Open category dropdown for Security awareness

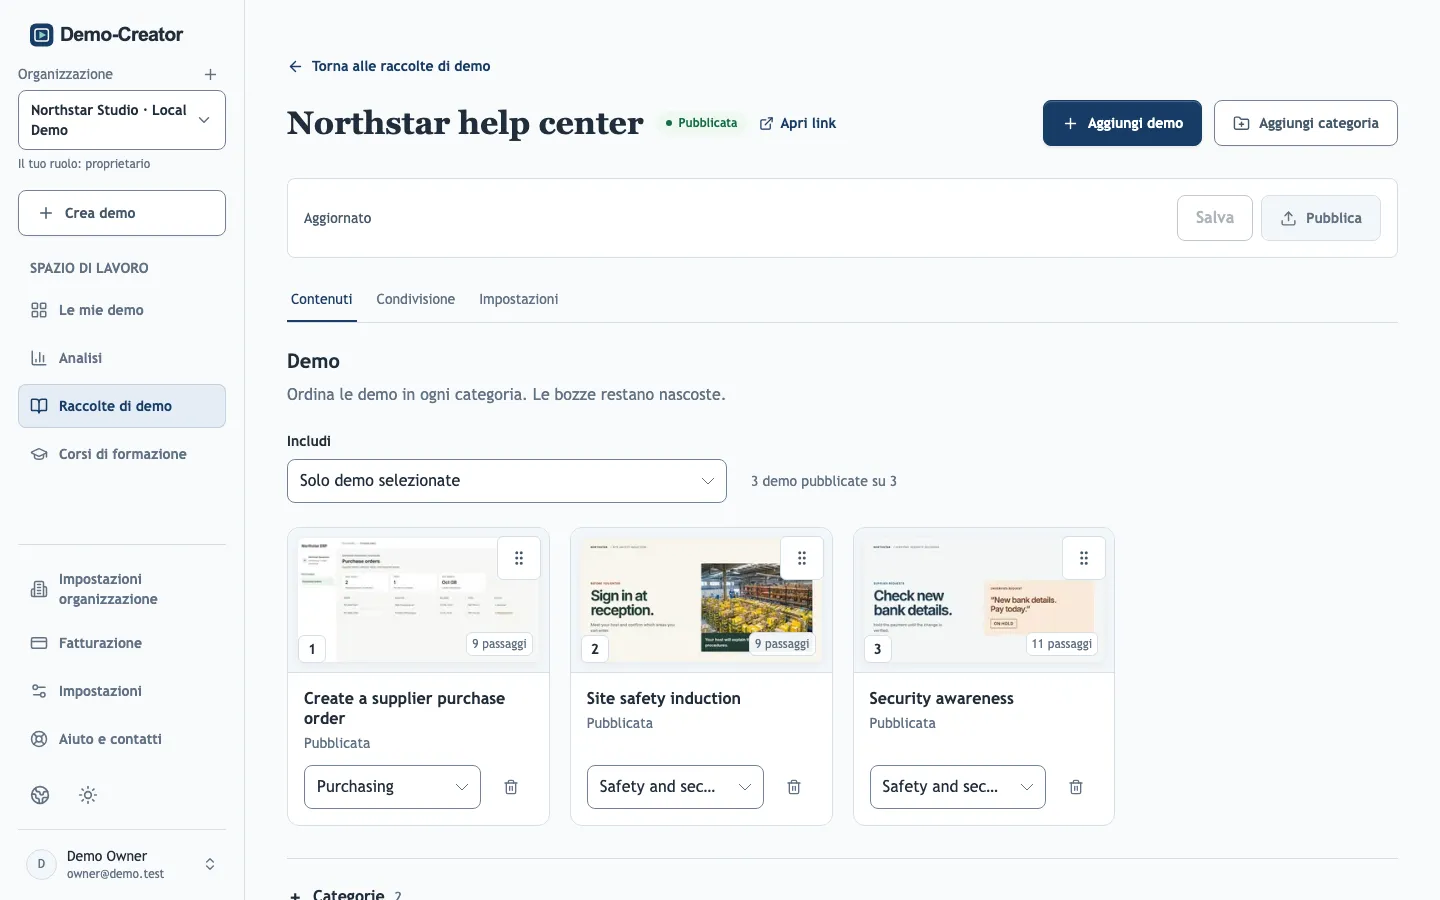point(958,787)
